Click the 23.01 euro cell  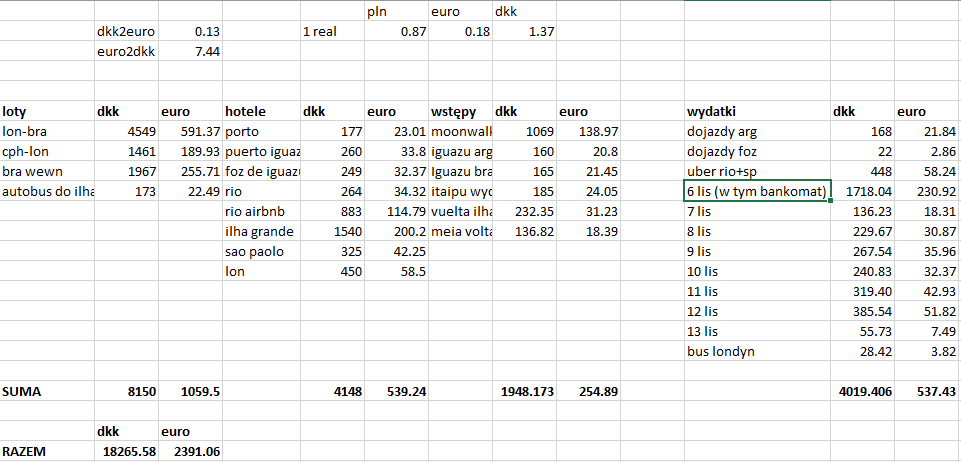pyautogui.click(x=397, y=131)
